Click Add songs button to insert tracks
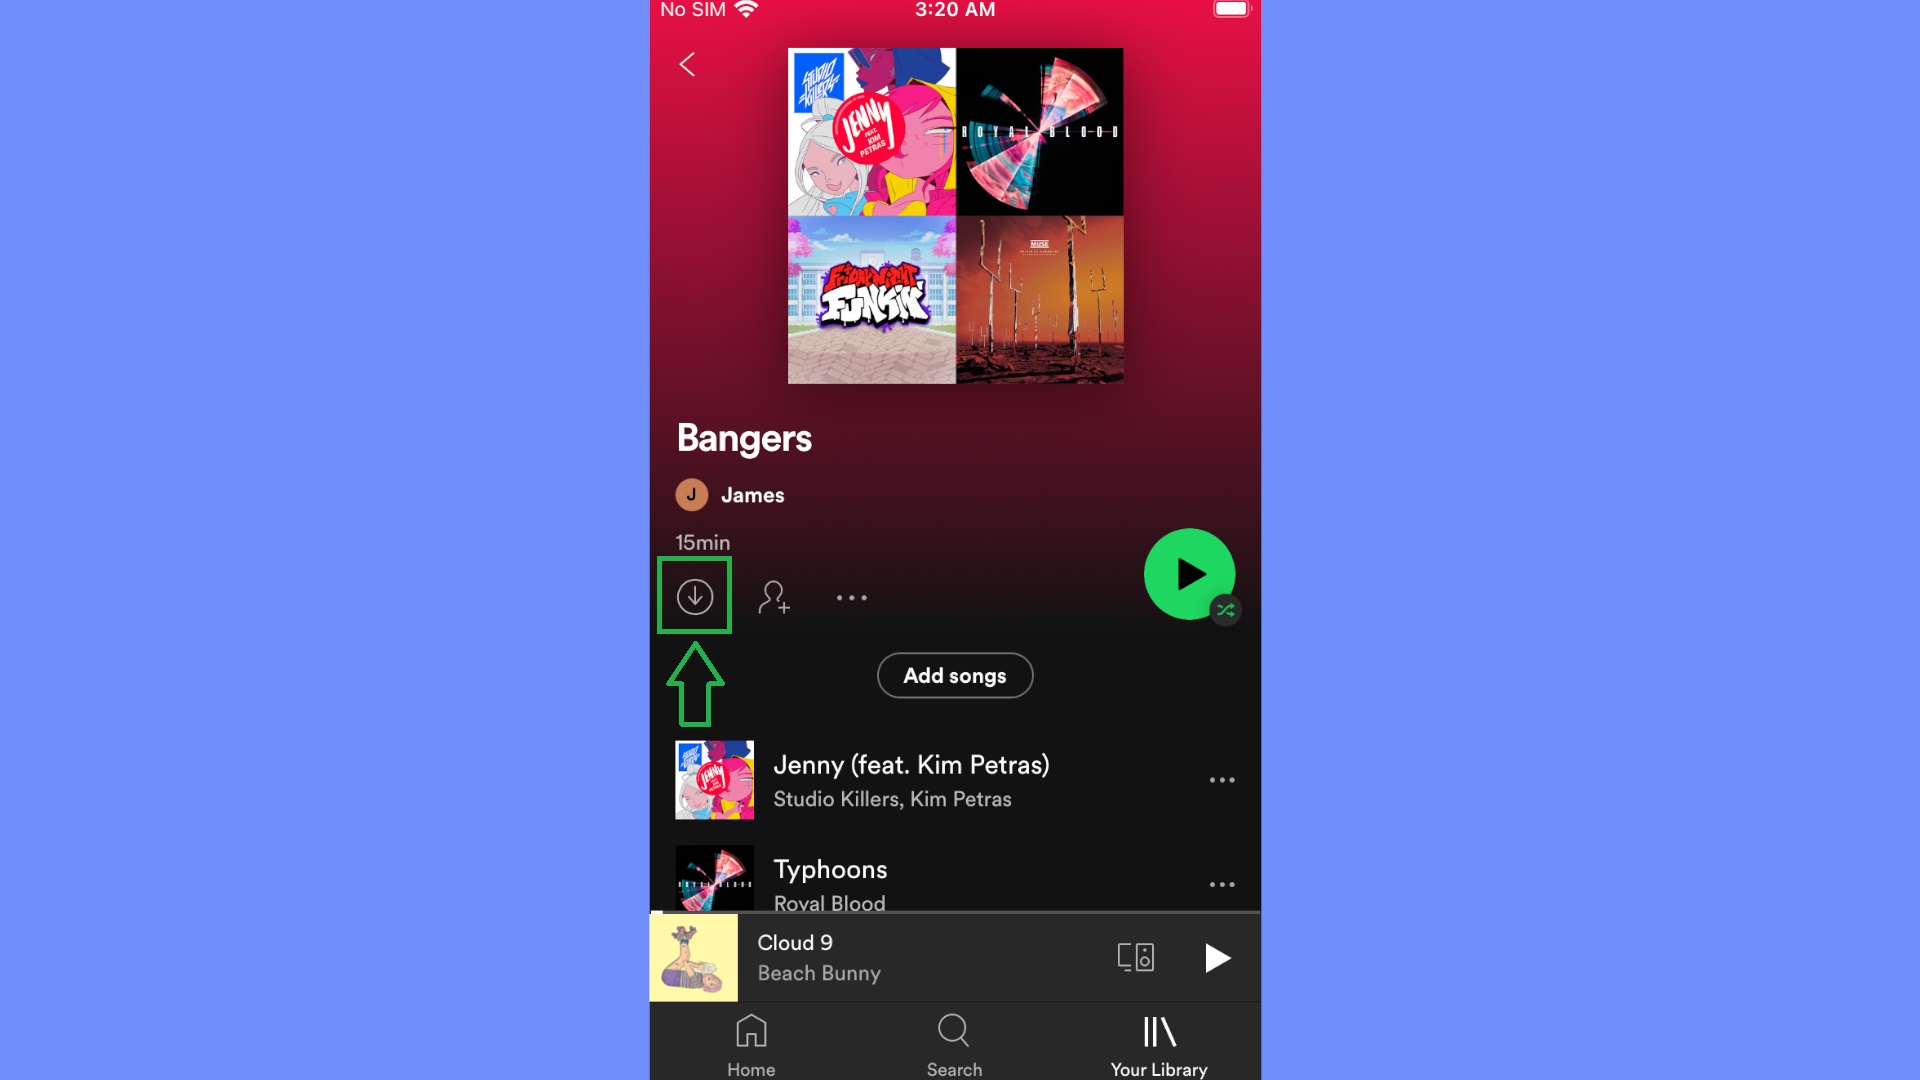Image resolution: width=1920 pixels, height=1080 pixels. tap(955, 675)
